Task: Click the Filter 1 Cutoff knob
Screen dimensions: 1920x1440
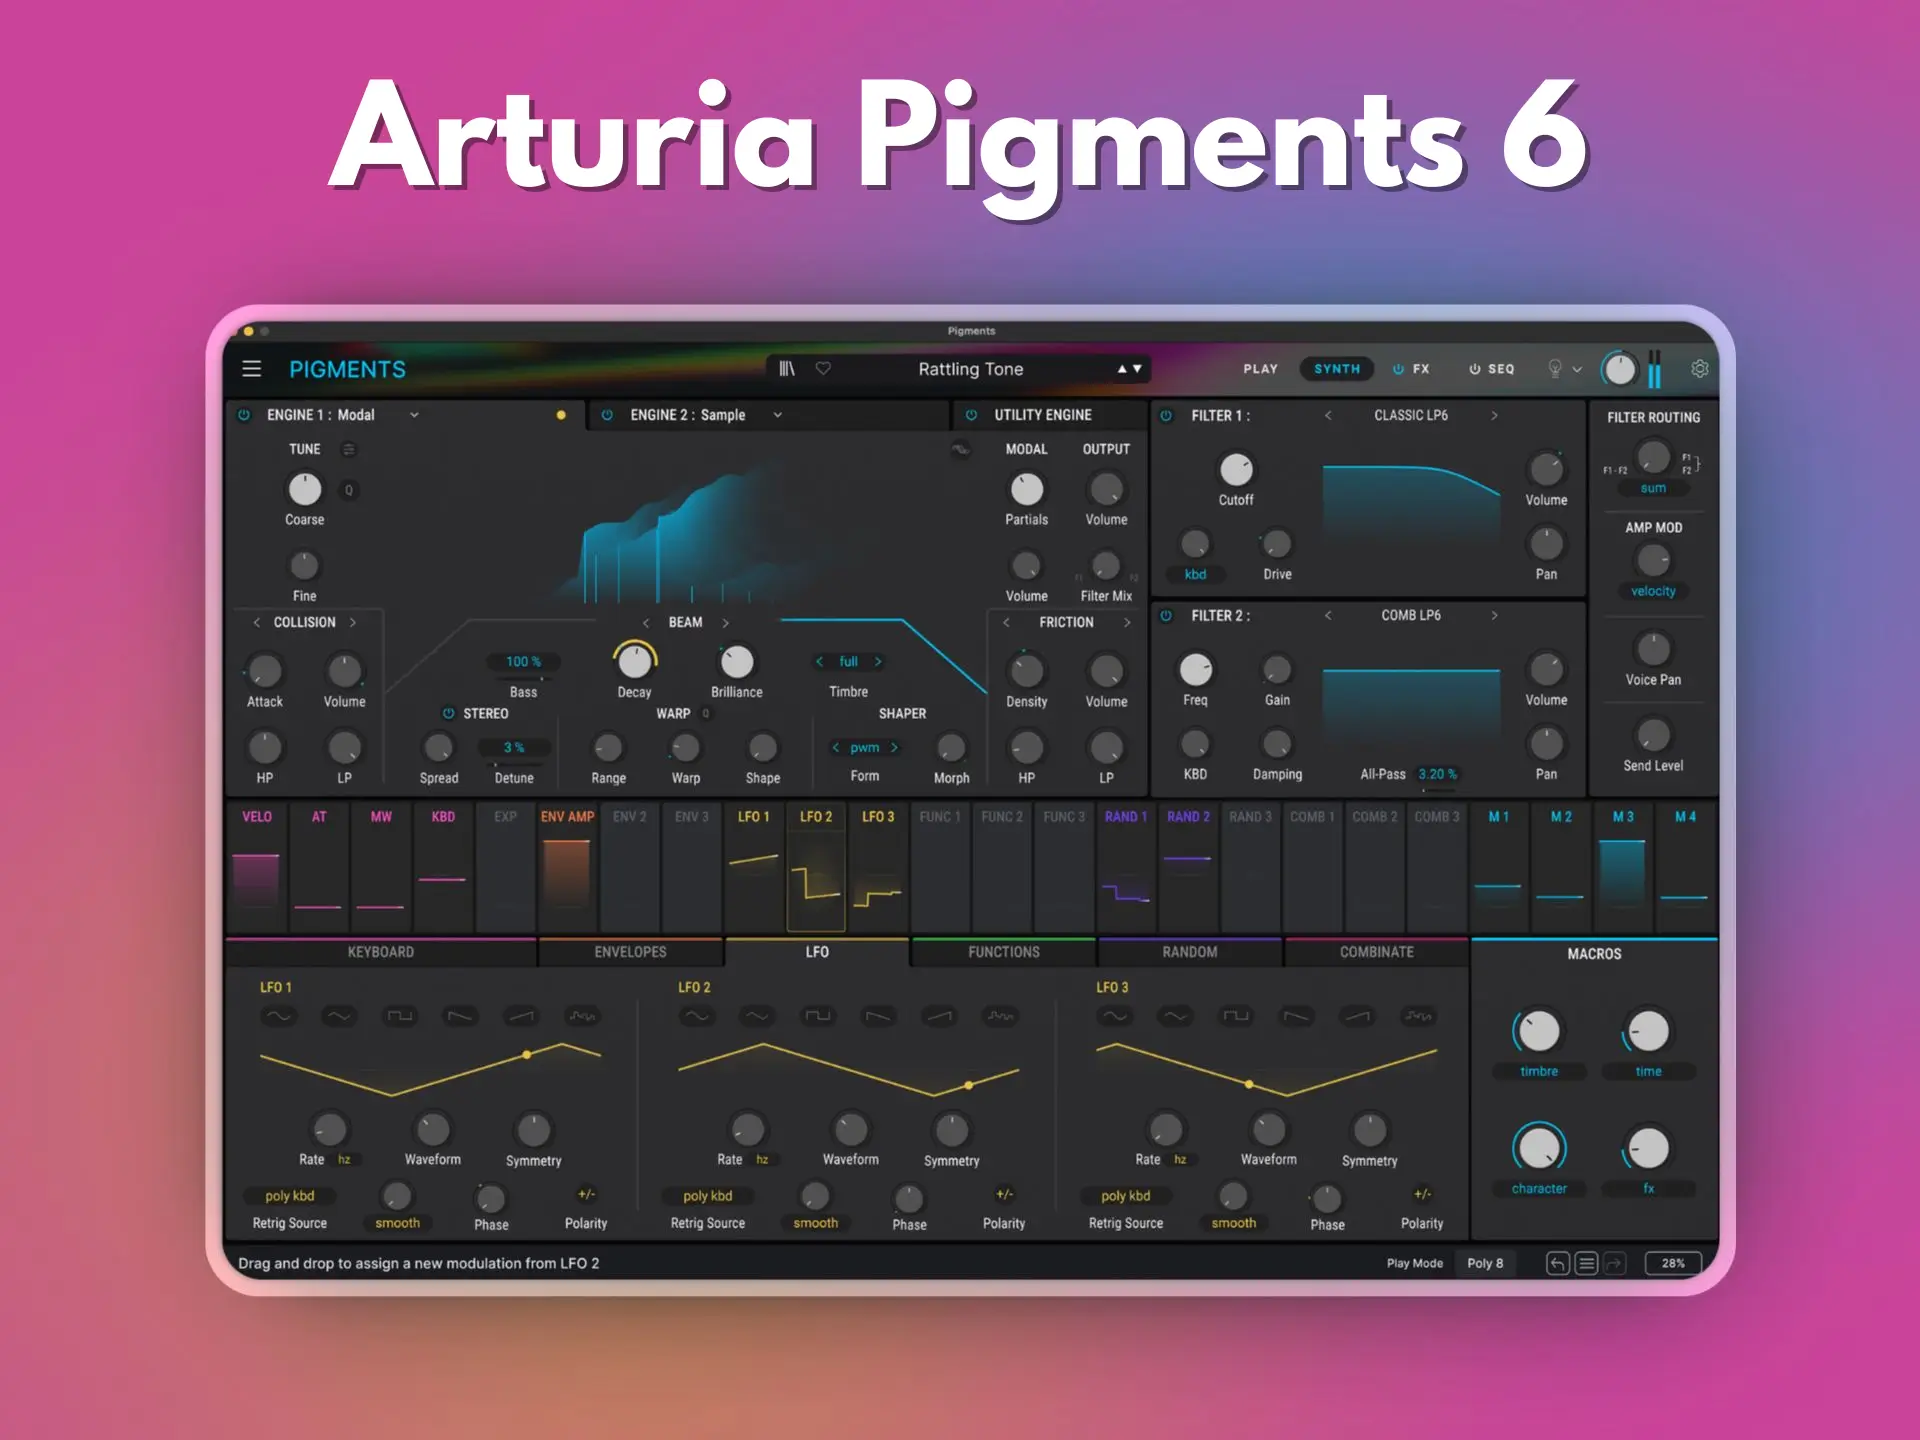Action: pos(1236,469)
